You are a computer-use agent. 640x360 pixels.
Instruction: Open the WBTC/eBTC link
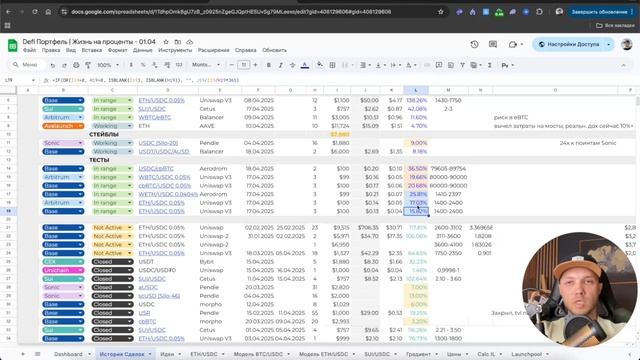click(x=155, y=117)
